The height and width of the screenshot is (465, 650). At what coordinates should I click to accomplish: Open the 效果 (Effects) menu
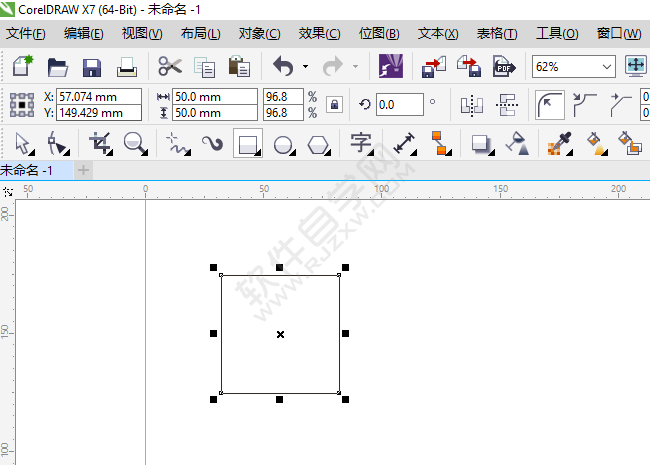[319, 33]
